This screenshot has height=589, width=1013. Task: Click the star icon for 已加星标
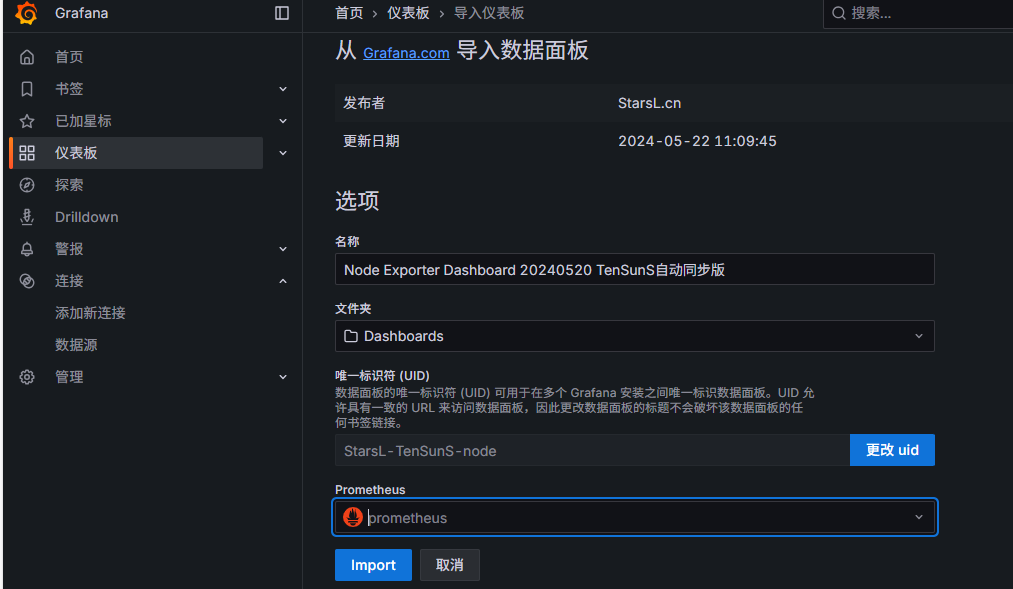27,121
